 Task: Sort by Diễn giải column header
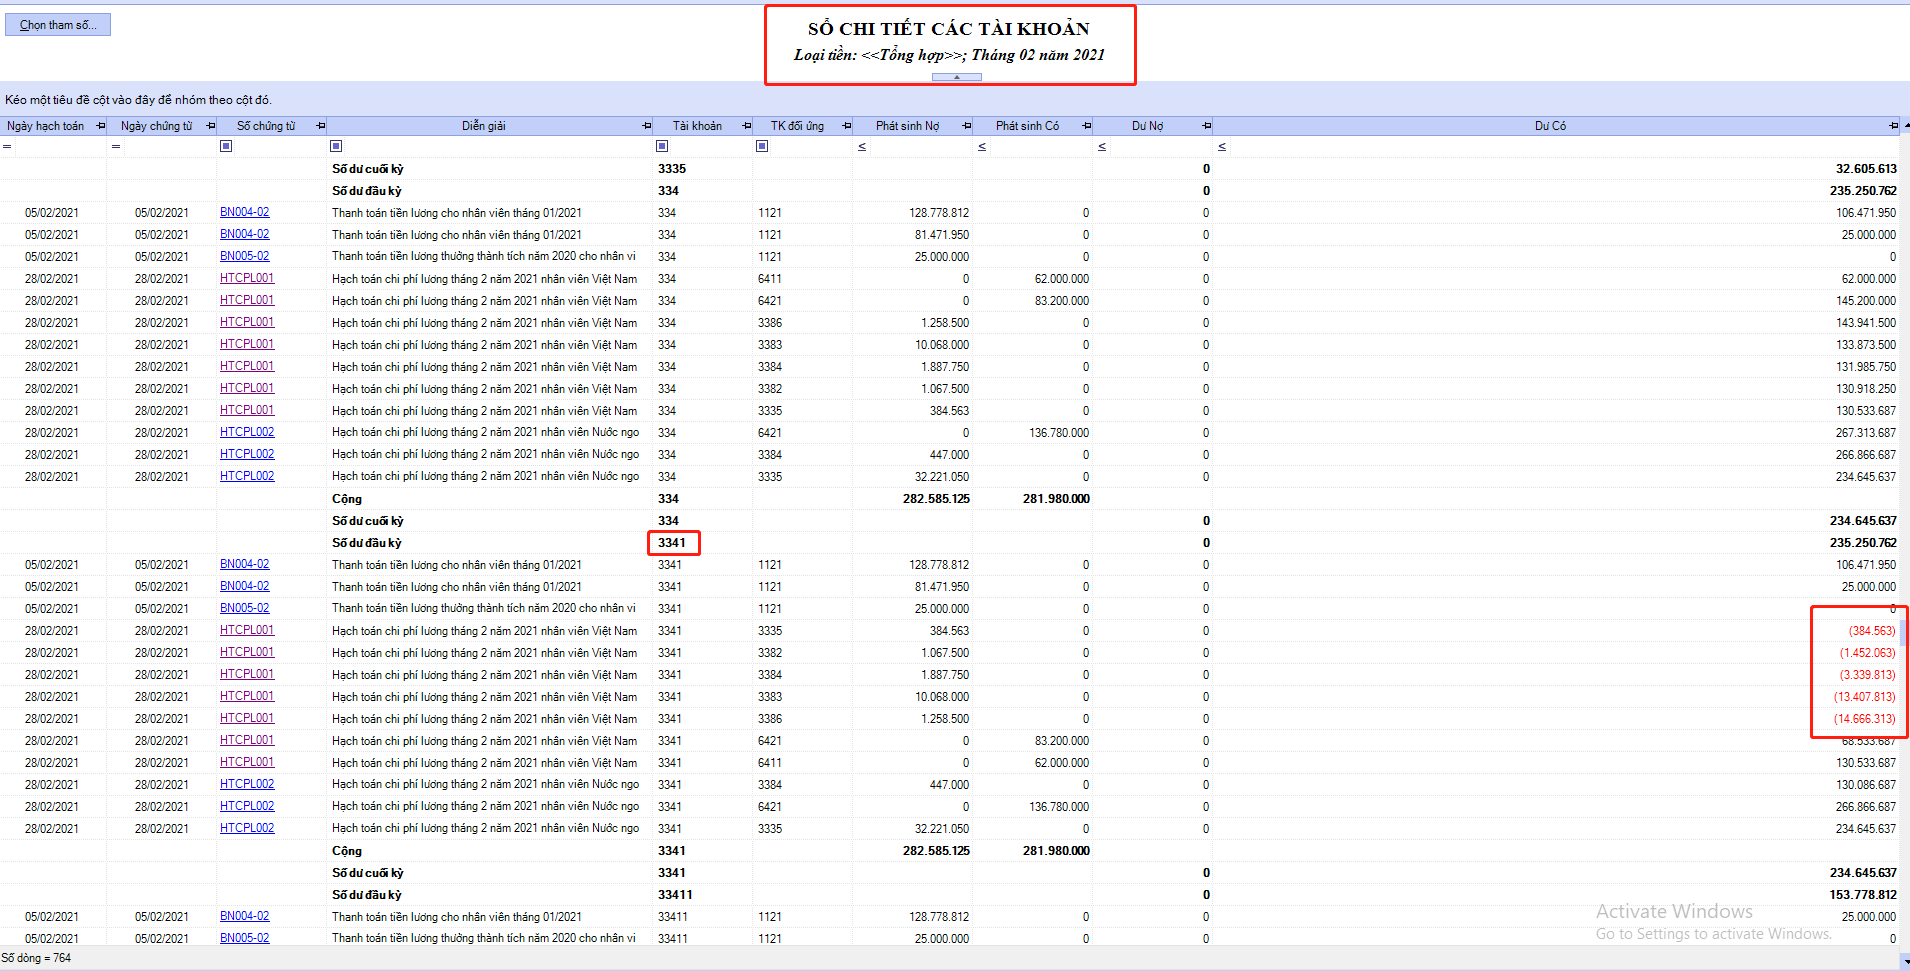click(x=484, y=126)
